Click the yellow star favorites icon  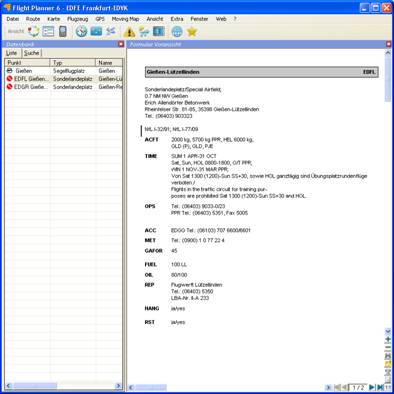[192, 32]
